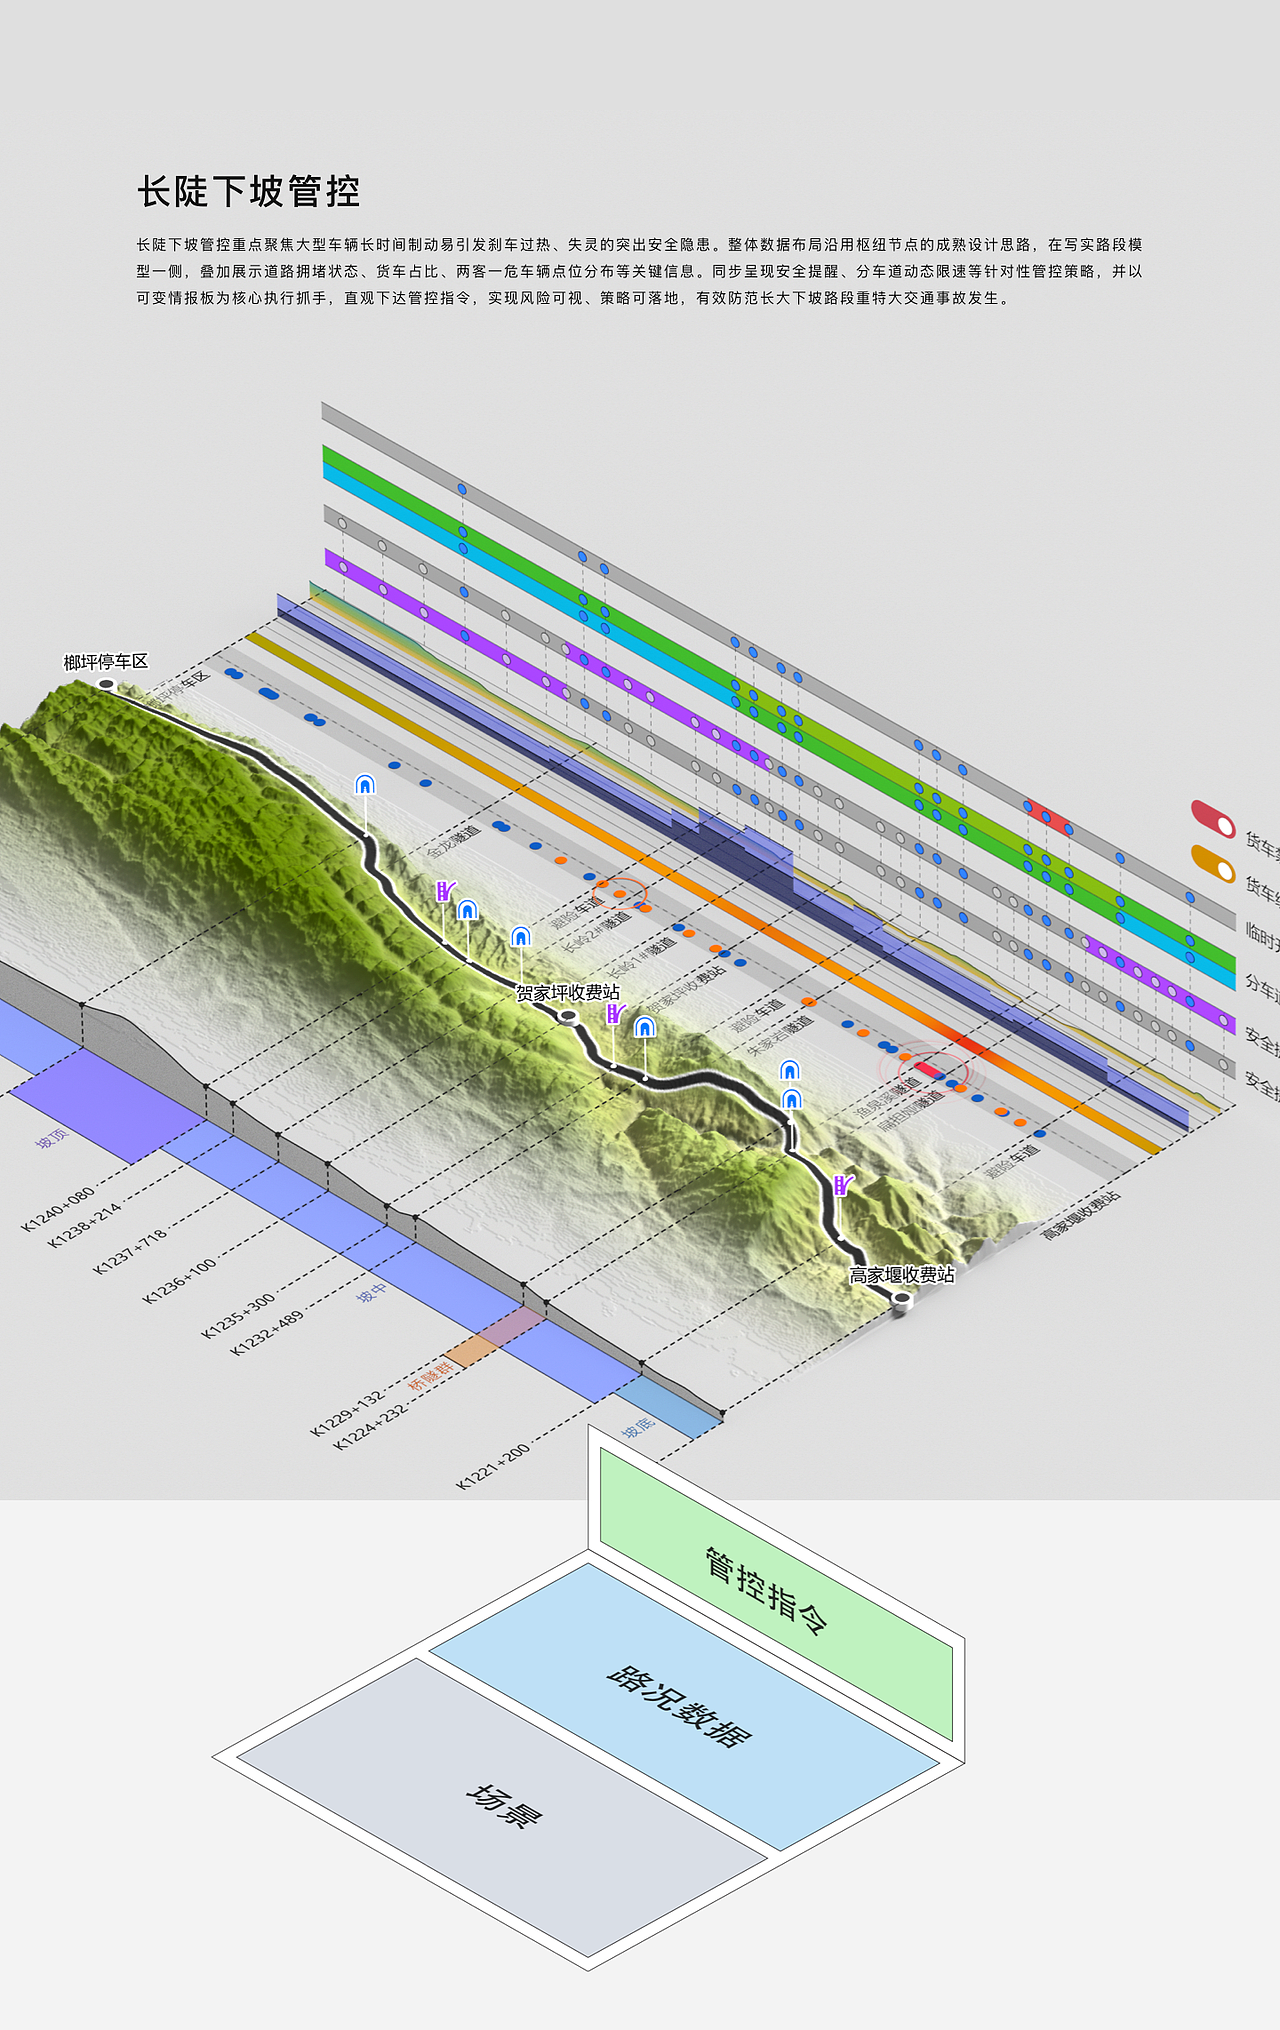Click the 榔坪停车区 white map label
Image resolution: width=1280 pixels, height=2030 pixels.
[x=106, y=661]
